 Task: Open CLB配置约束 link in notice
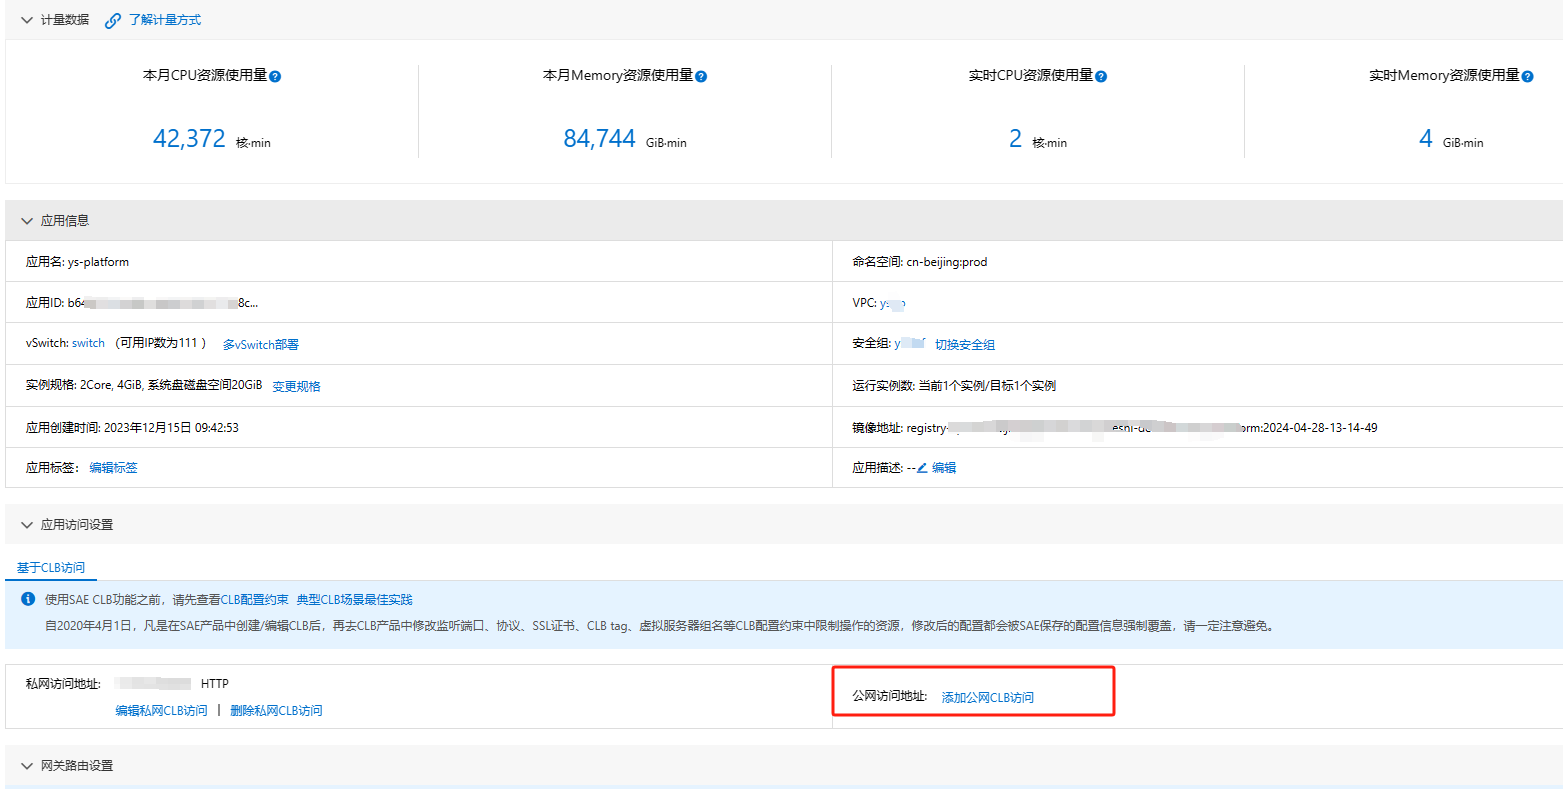tap(255, 600)
